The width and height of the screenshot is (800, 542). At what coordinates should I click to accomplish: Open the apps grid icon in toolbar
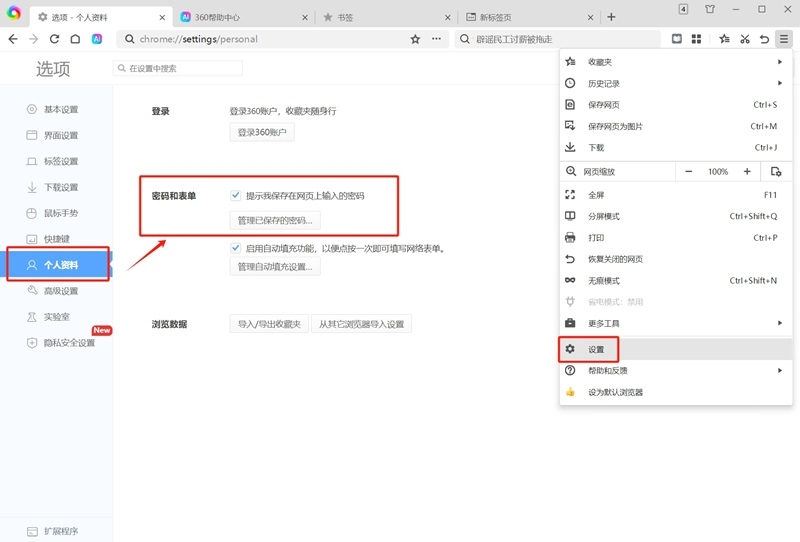coord(696,39)
